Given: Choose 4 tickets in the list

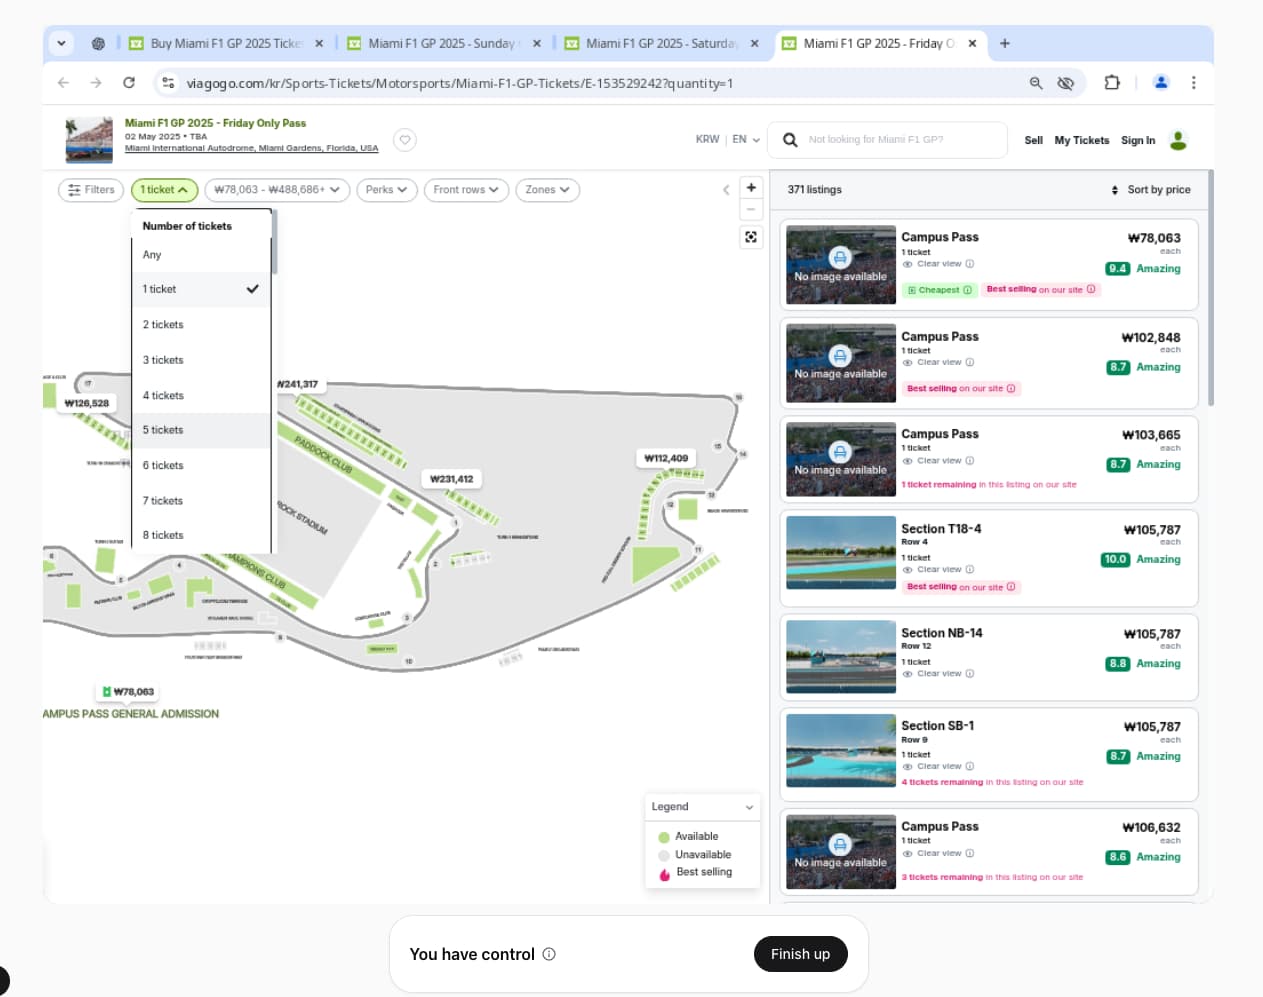Looking at the screenshot, I should pos(201,396).
